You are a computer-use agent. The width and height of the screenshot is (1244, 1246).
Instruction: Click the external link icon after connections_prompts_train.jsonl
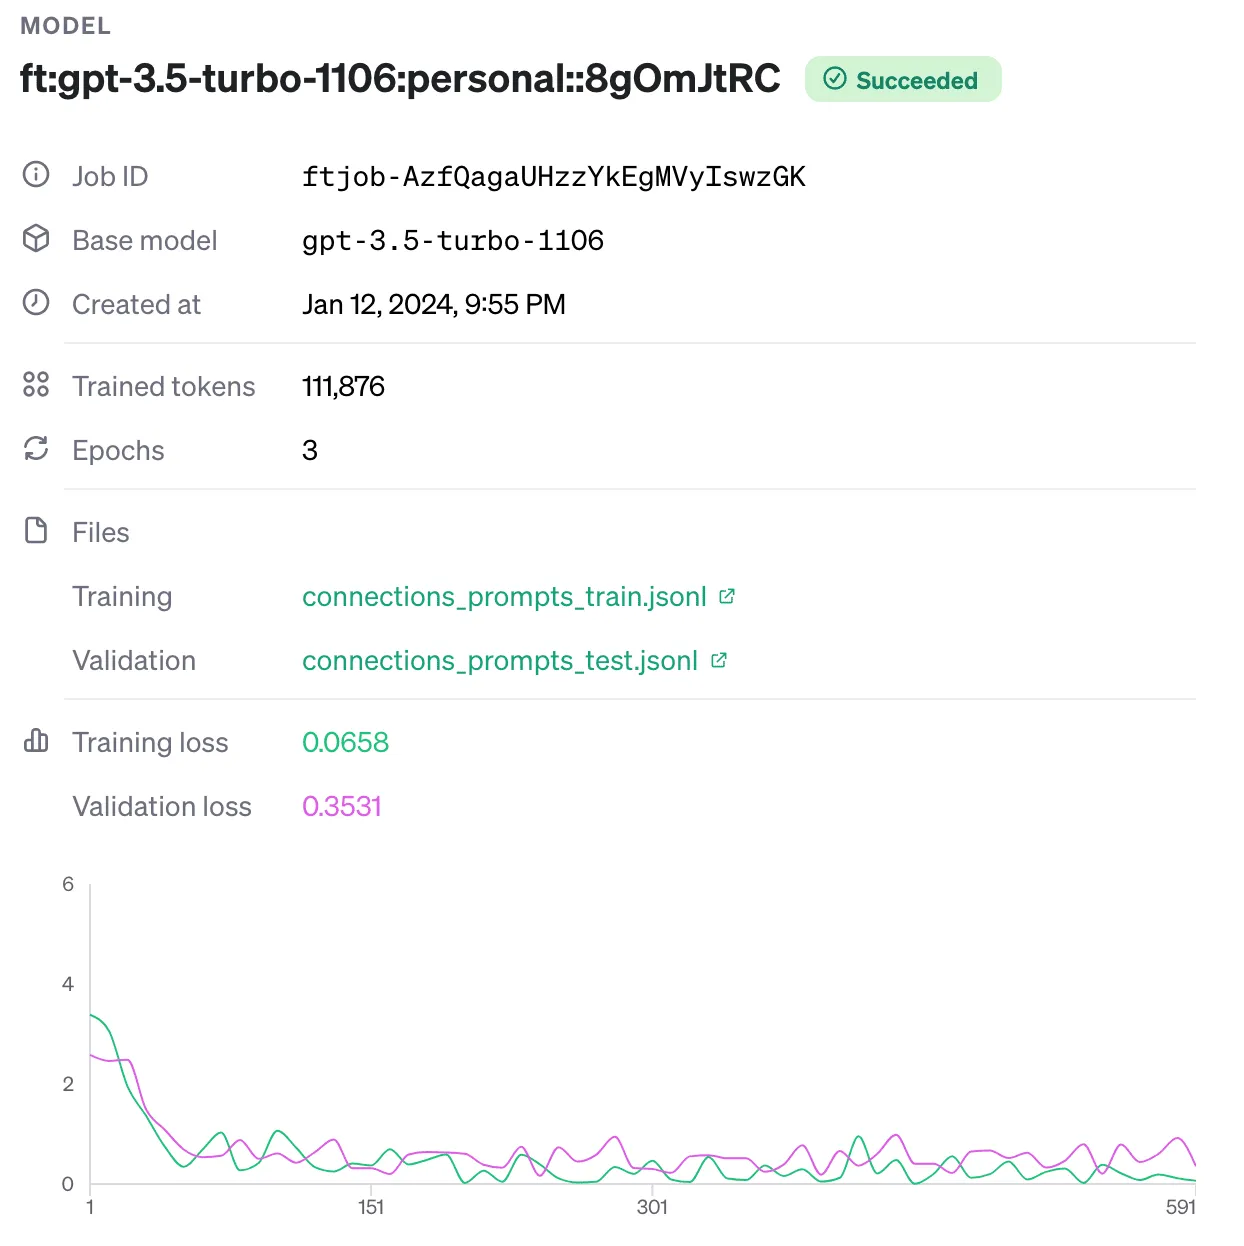pos(727,596)
